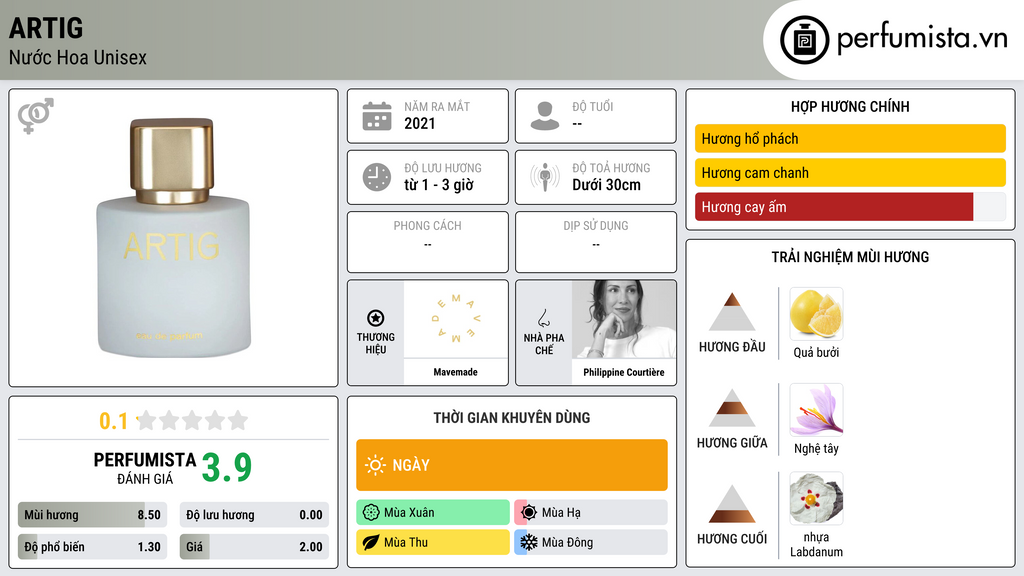The height and width of the screenshot is (576, 1024).
Task: Click the perfumista.vn bottle logo icon
Action: coord(804,40)
